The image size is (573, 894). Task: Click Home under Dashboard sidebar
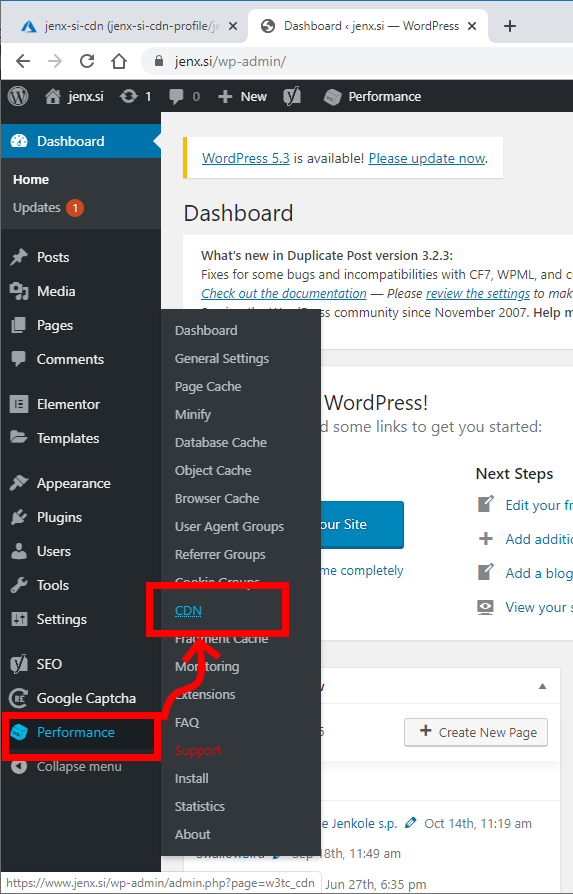coord(31,180)
